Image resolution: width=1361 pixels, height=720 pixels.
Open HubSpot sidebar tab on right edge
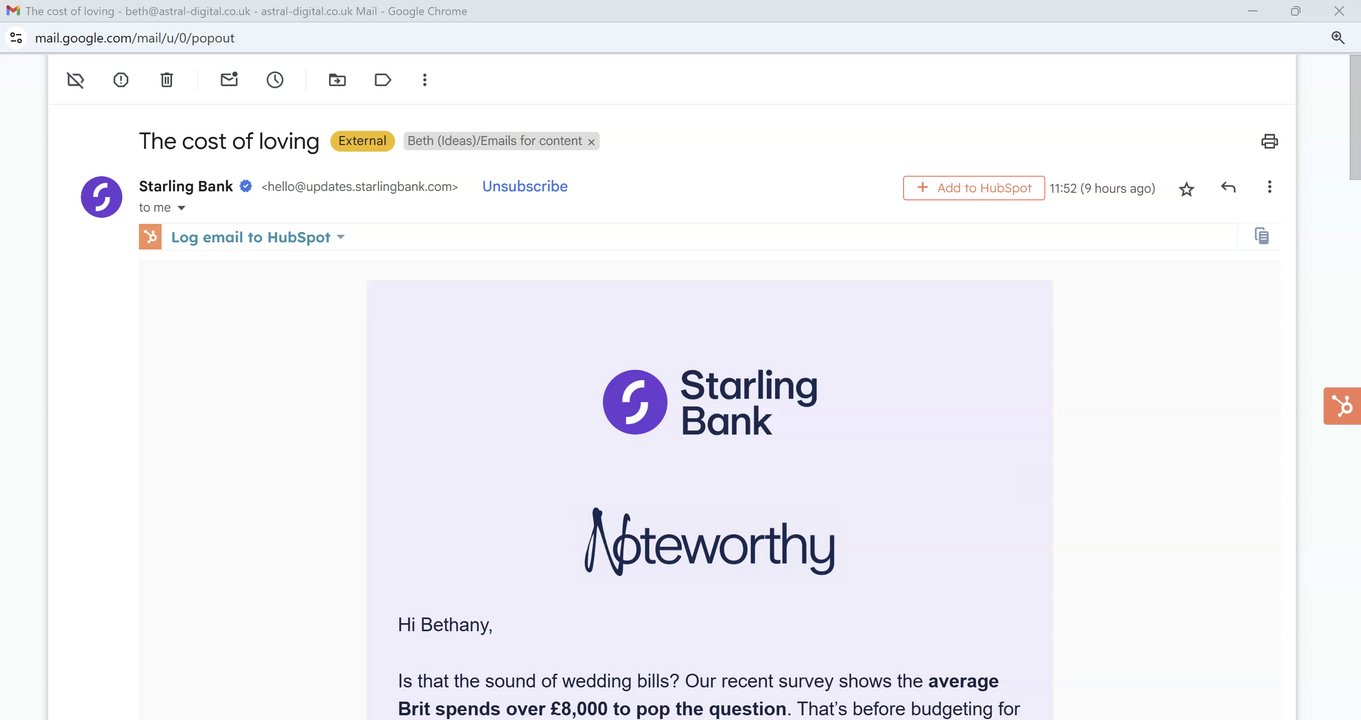[1342, 406]
